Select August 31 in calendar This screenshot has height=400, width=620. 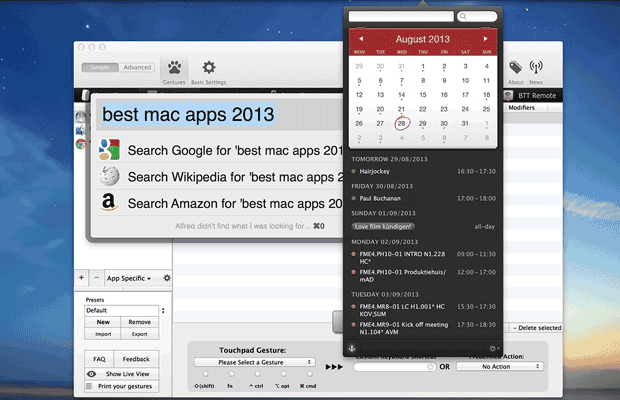pyautogui.click(x=465, y=124)
